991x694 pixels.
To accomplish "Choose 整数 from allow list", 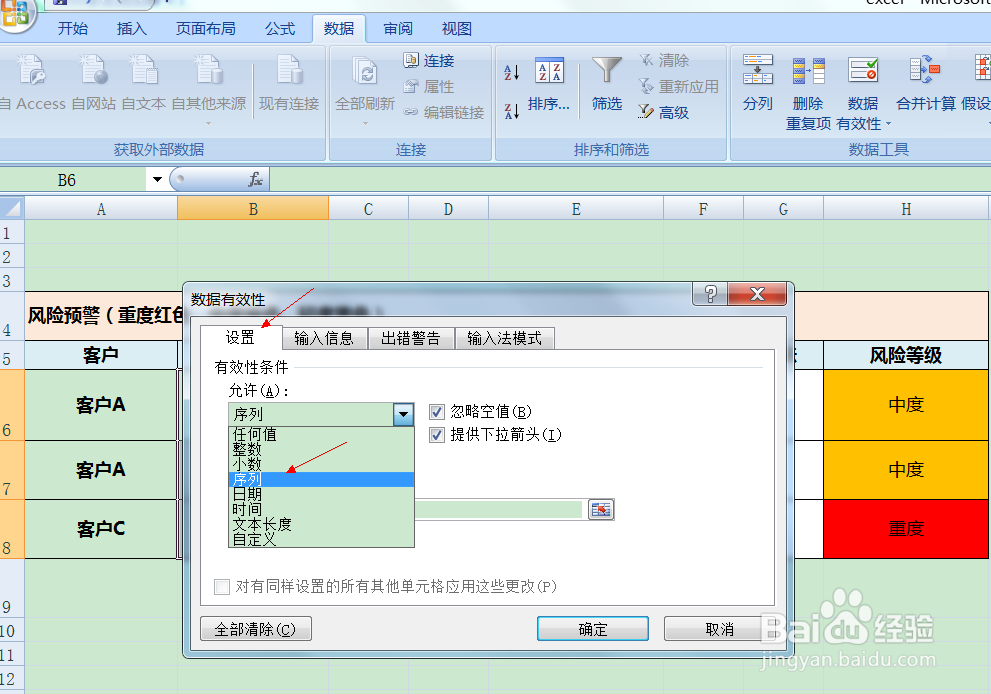I will 321,449.
